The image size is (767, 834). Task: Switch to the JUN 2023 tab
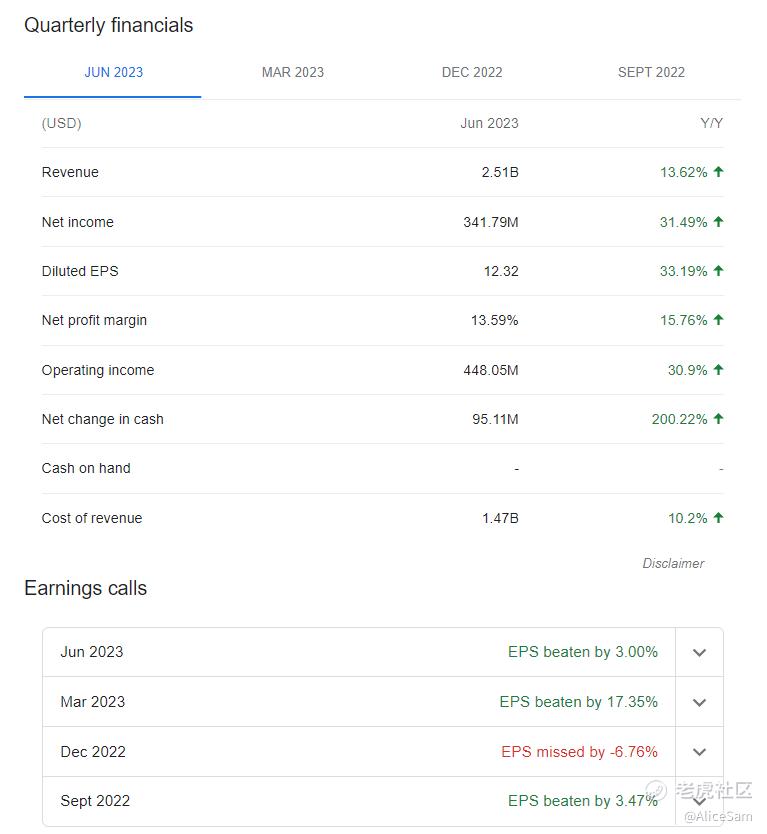(113, 72)
